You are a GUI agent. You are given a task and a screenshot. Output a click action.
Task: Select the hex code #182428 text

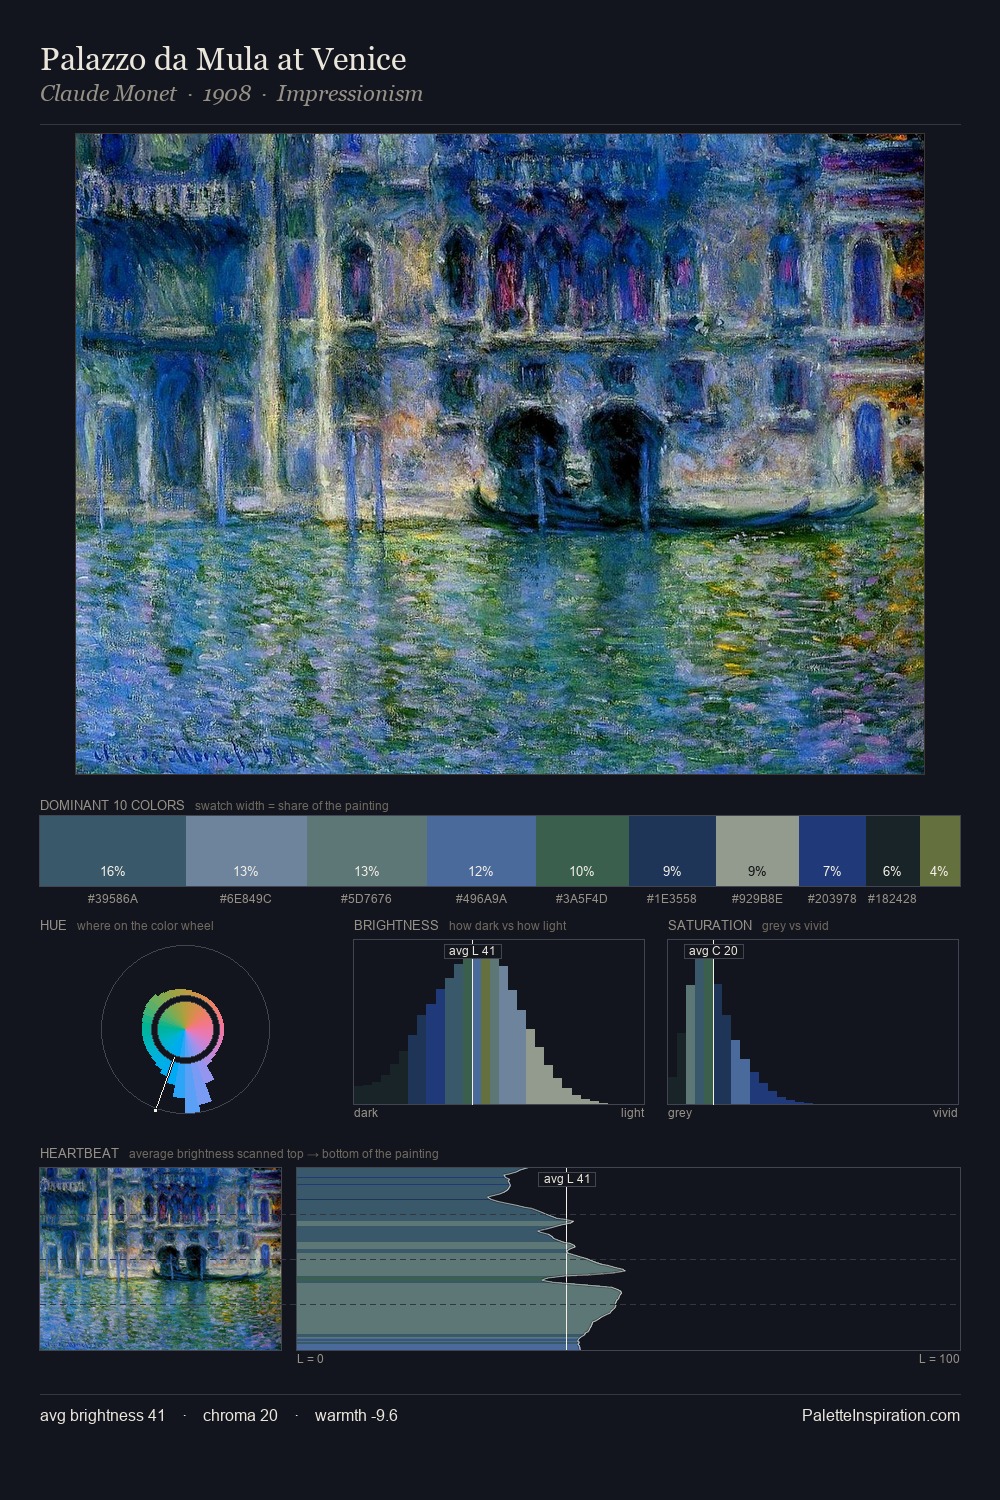(x=892, y=899)
